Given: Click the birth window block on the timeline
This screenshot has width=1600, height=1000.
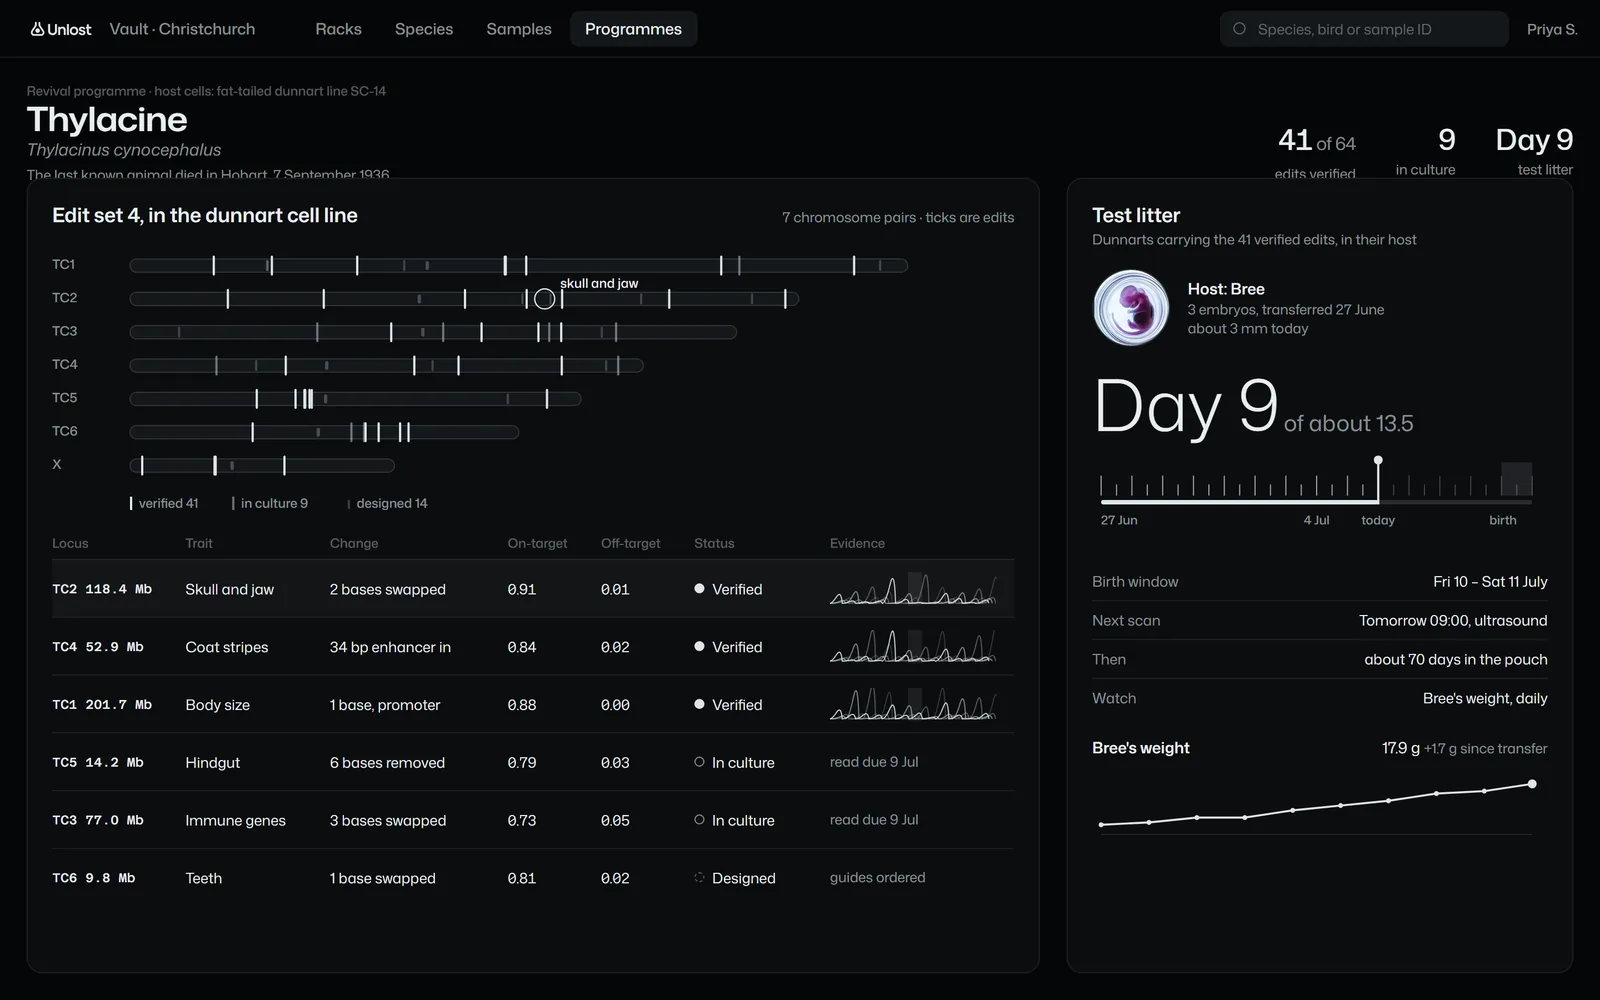Looking at the screenshot, I should coord(1516,479).
